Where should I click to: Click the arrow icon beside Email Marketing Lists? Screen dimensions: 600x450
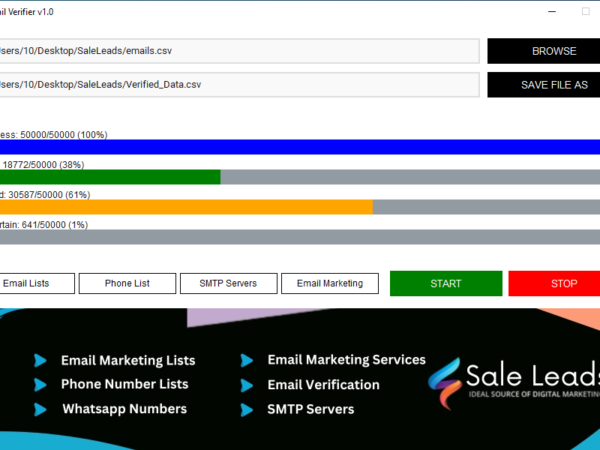pos(40,360)
